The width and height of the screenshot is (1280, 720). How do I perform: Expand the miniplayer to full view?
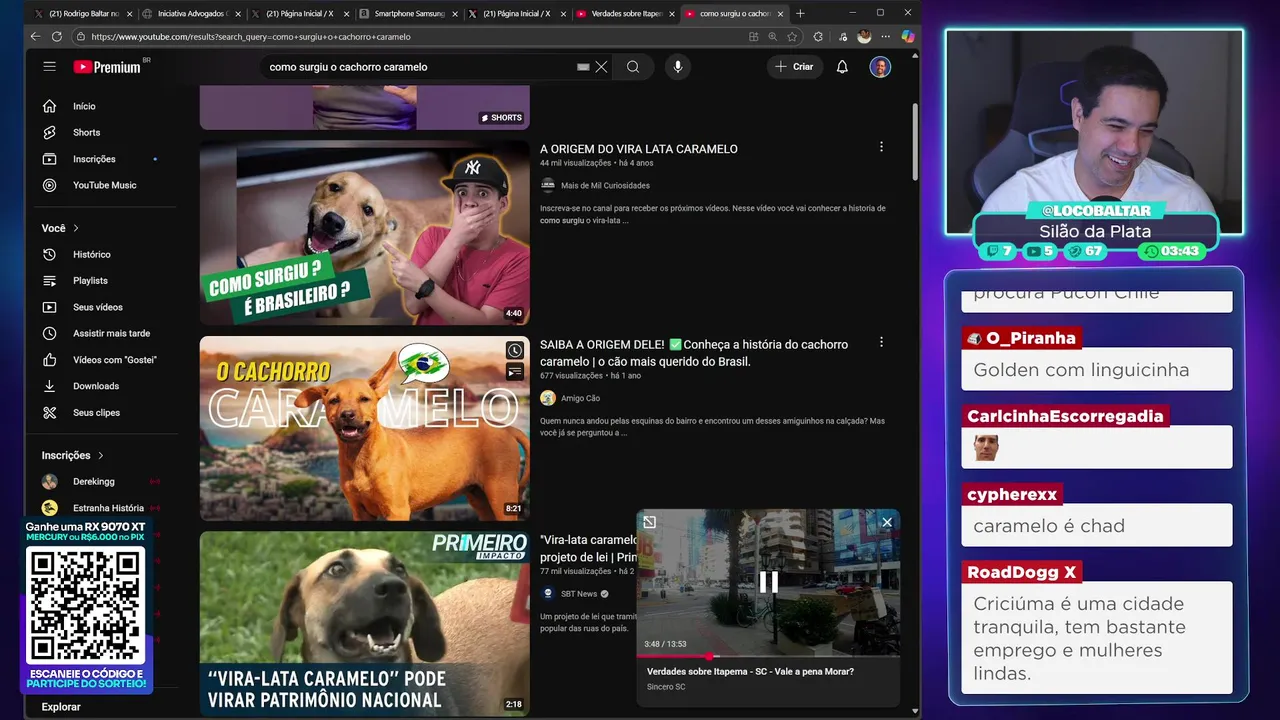pyautogui.click(x=649, y=522)
